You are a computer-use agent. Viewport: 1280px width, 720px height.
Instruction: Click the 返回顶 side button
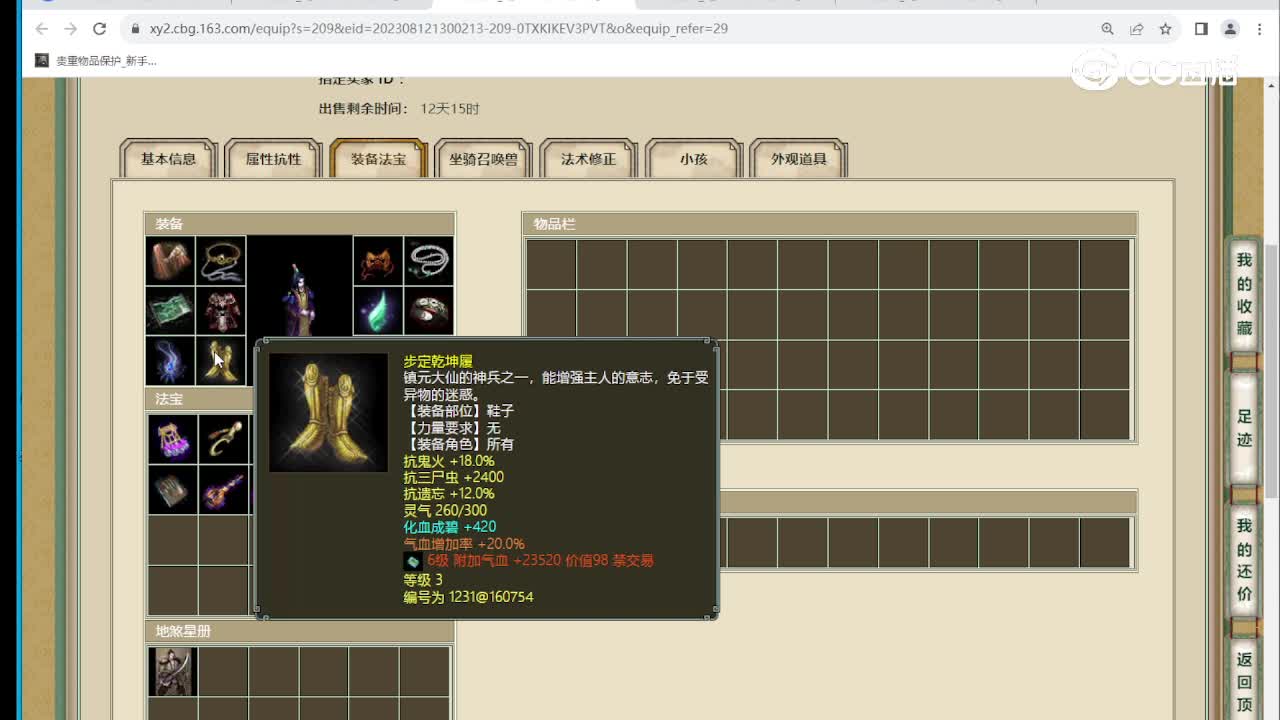pos(1244,680)
